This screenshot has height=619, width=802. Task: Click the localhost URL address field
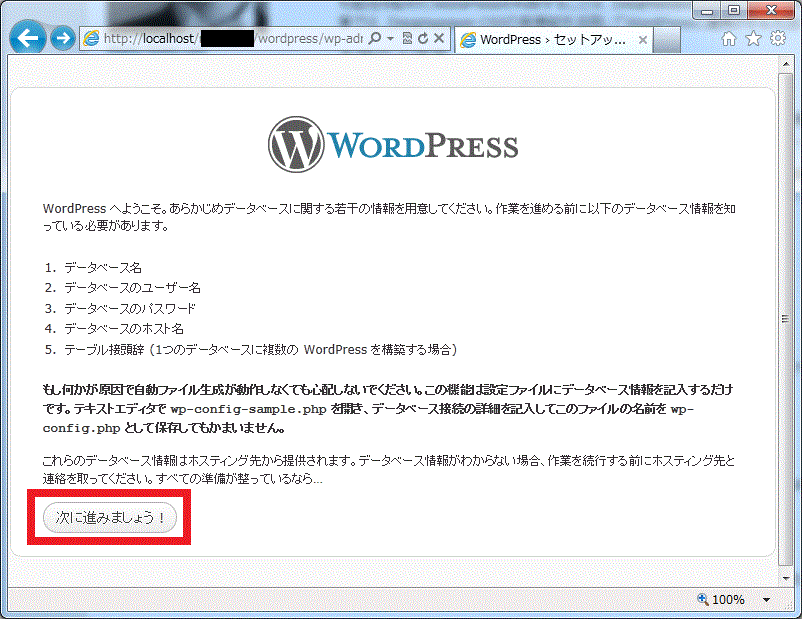[x=230, y=39]
